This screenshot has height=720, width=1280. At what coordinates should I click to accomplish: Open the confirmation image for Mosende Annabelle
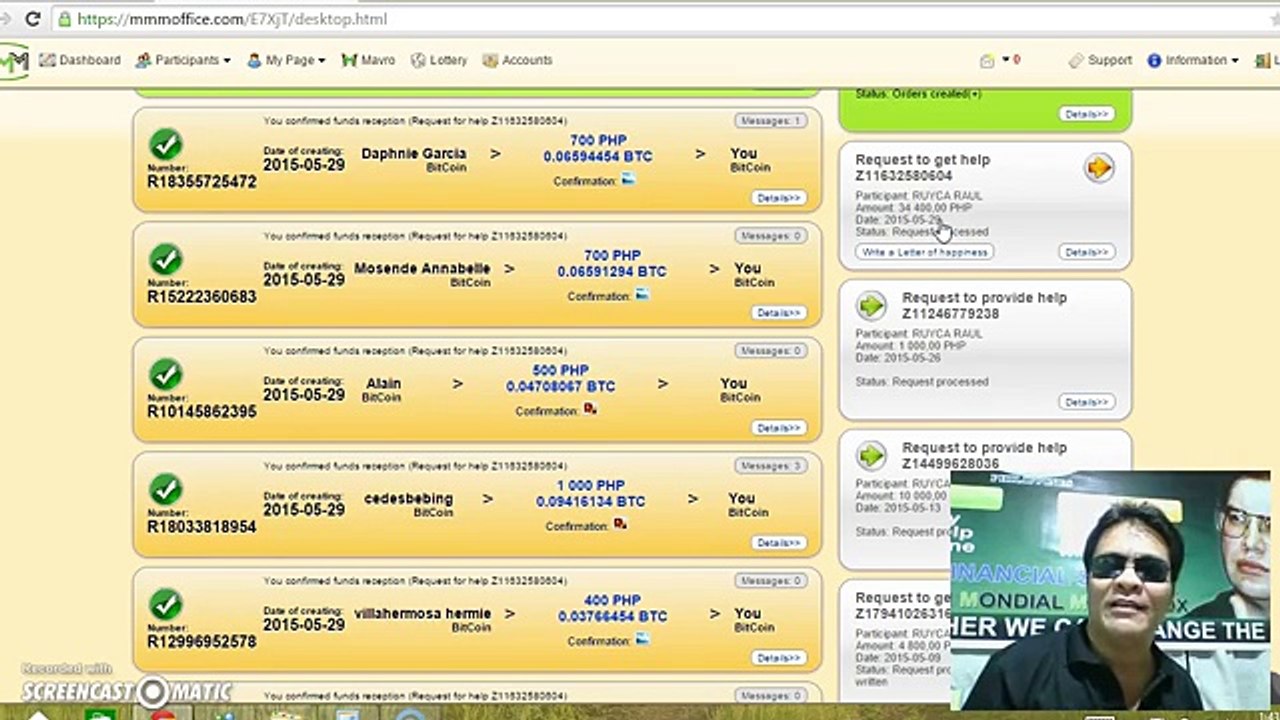[642, 295]
